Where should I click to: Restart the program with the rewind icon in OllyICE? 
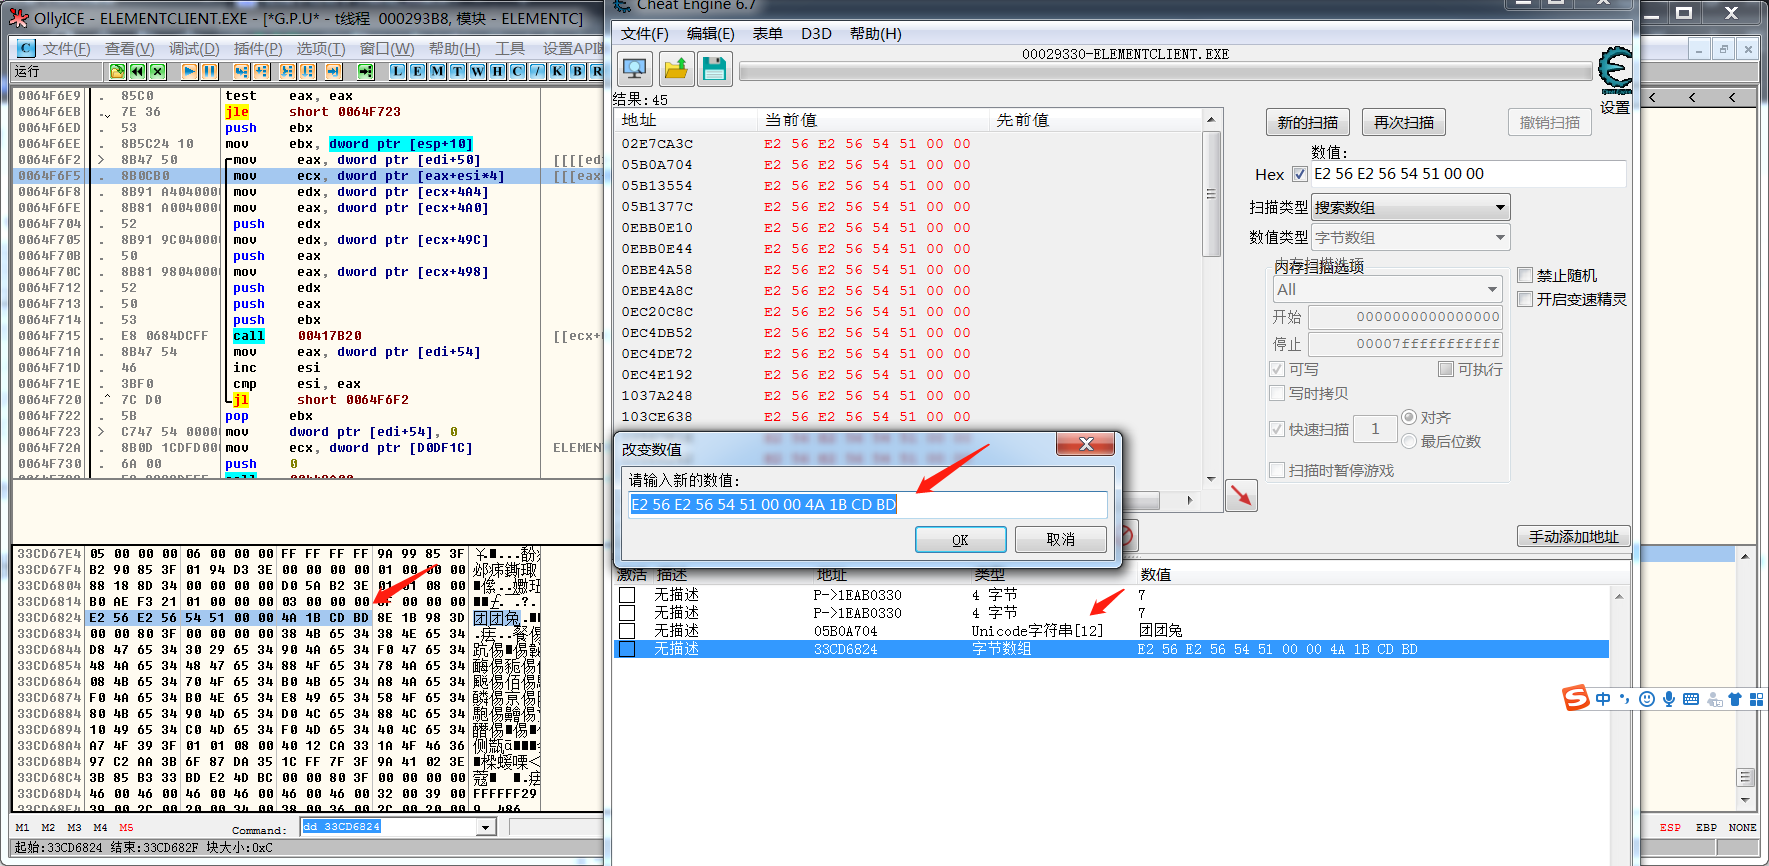tap(138, 71)
